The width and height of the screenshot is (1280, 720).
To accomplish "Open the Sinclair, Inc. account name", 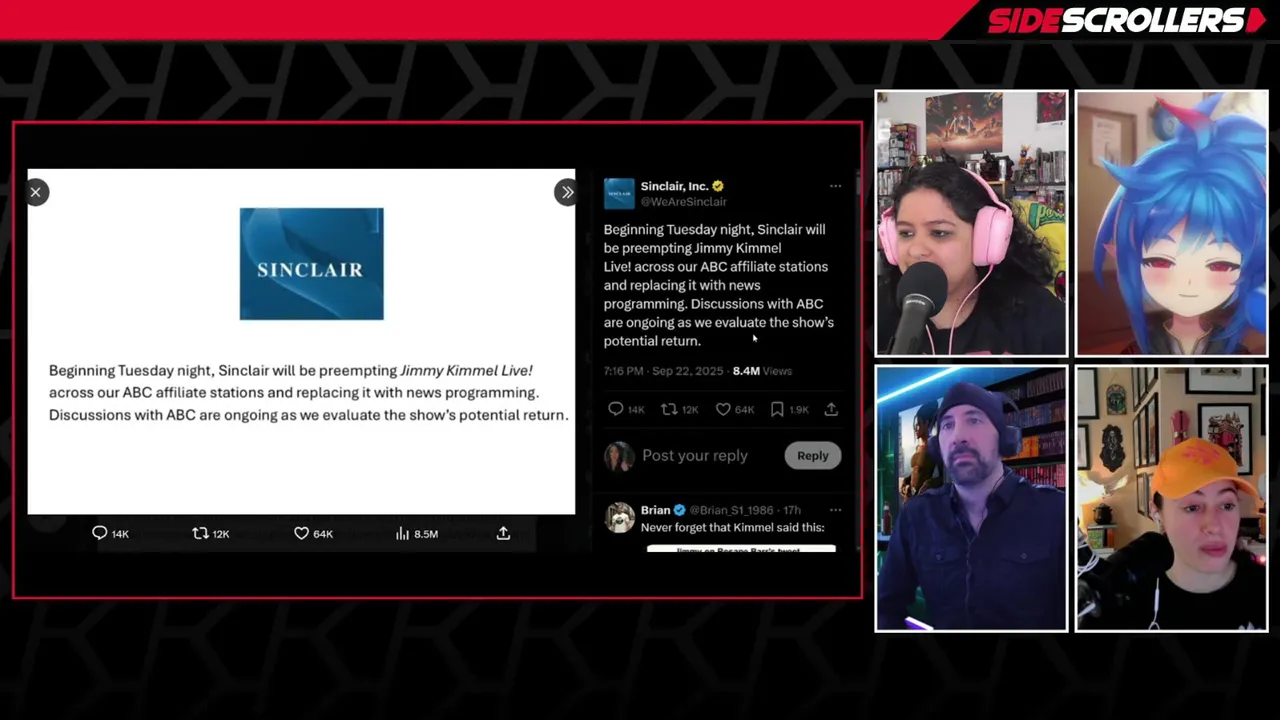I will point(675,186).
